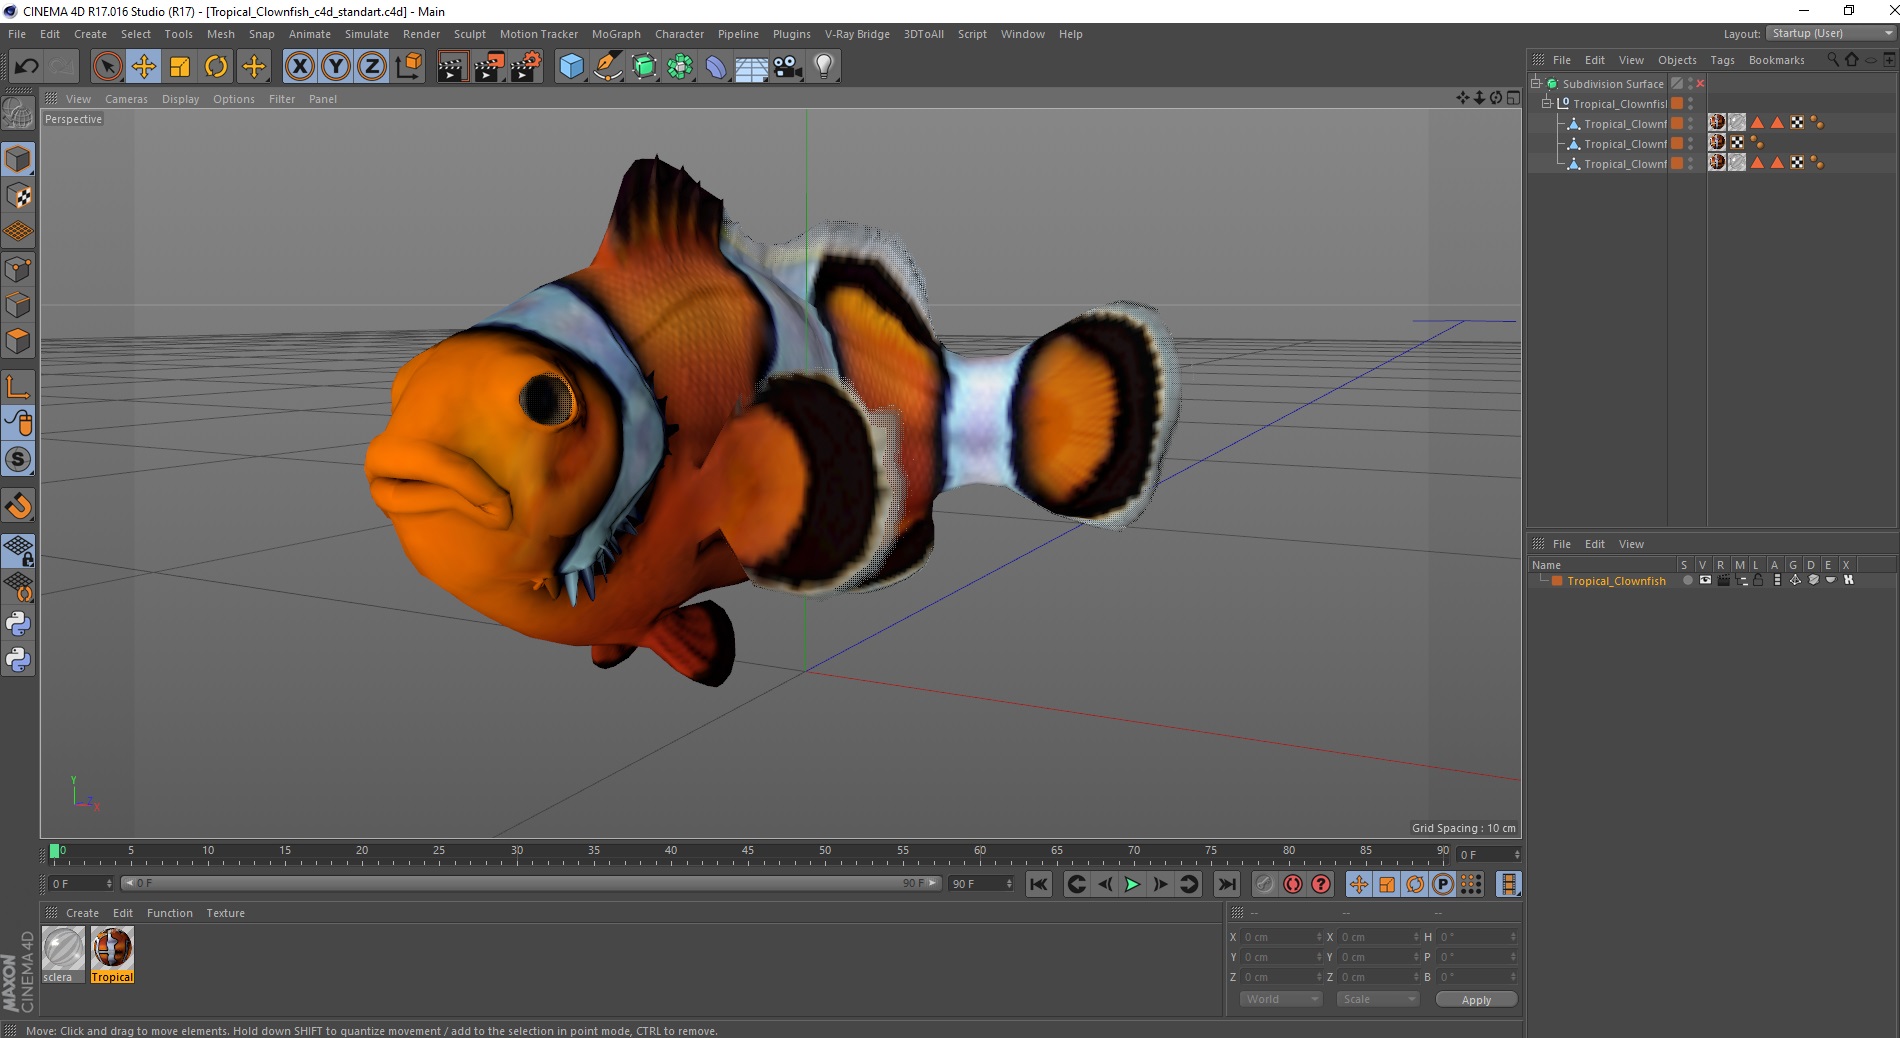Toggle the coordinate system icon
Screen dimensions: 1900x1038
click(408, 67)
